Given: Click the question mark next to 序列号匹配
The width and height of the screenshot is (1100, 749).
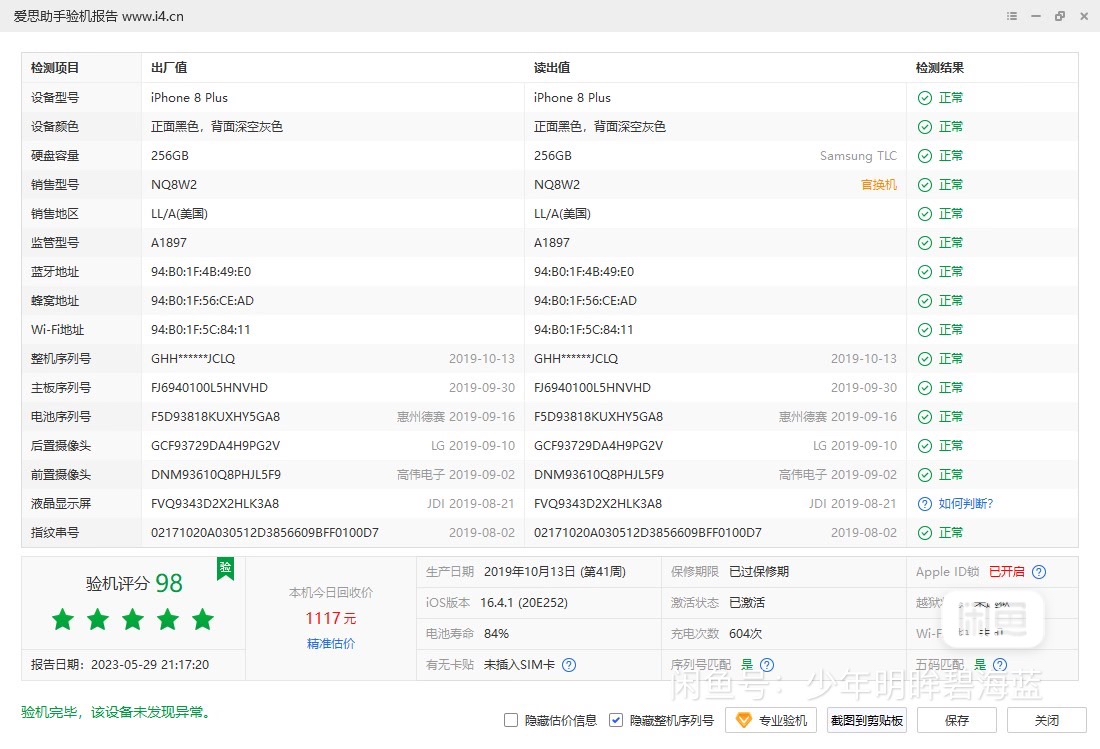Looking at the screenshot, I should (766, 664).
